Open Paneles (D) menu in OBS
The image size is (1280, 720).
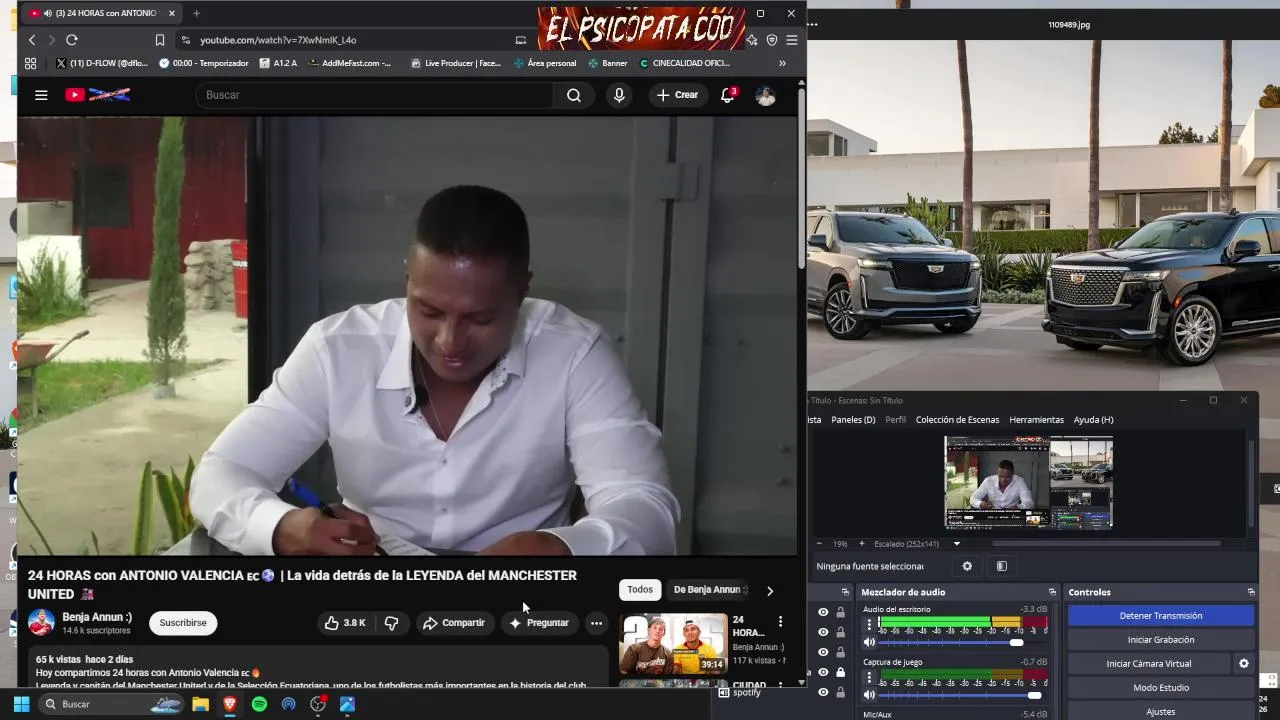pyautogui.click(x=853, y=420)
